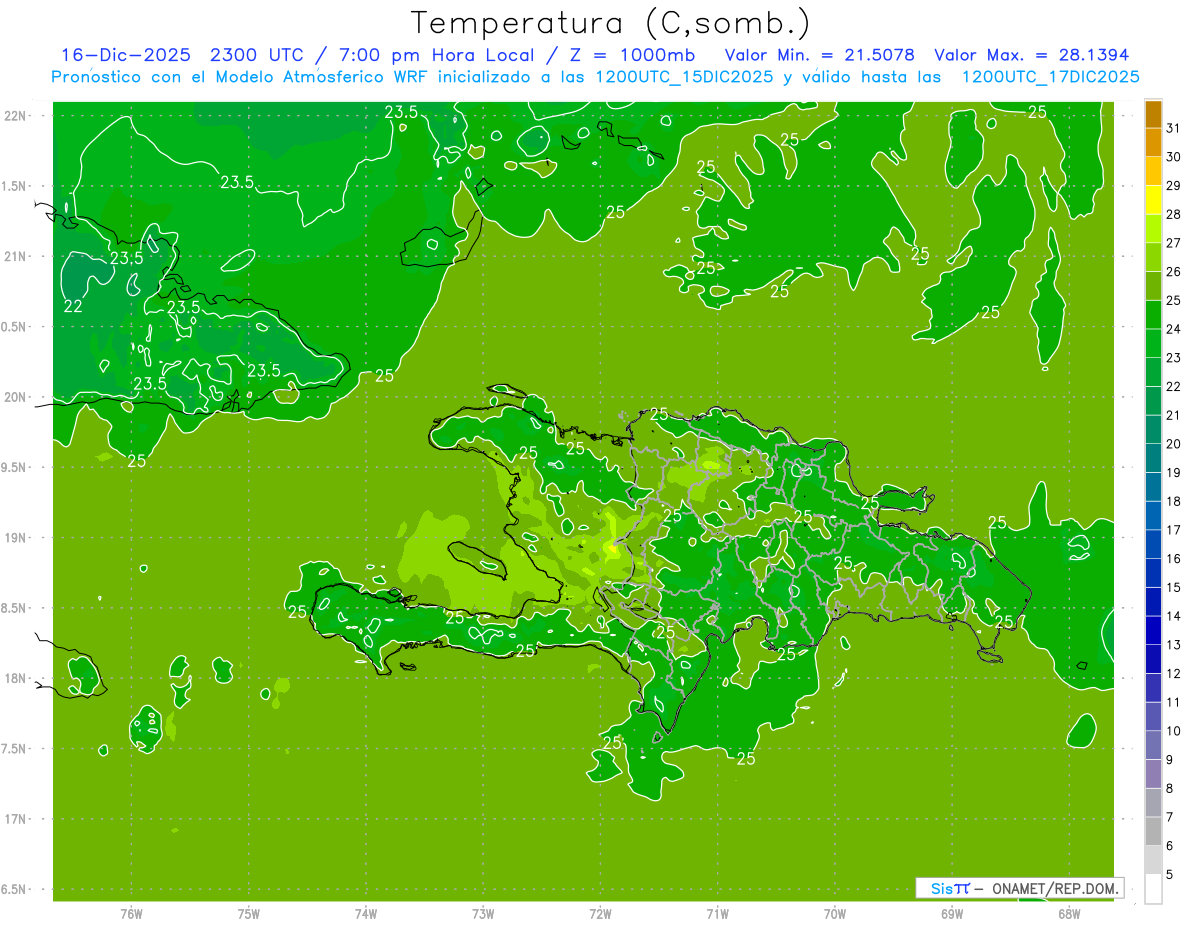
Task: Click color scale label "28"
Action: (1174, 214)
